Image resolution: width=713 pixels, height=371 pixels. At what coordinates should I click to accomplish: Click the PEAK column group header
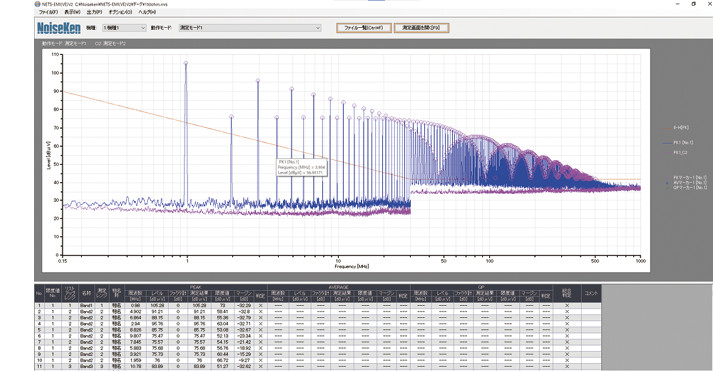(x=196, y=287)
